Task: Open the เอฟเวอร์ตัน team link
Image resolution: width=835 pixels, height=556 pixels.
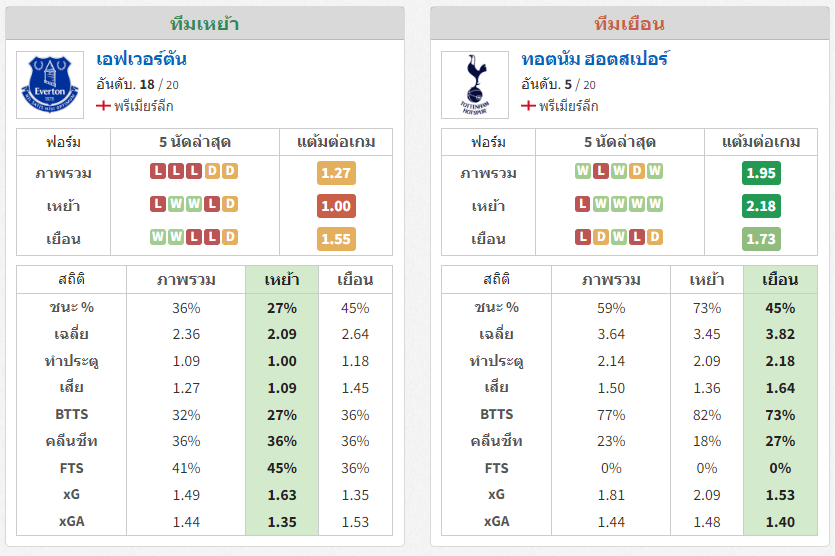Action: click(x=141, y=59)
